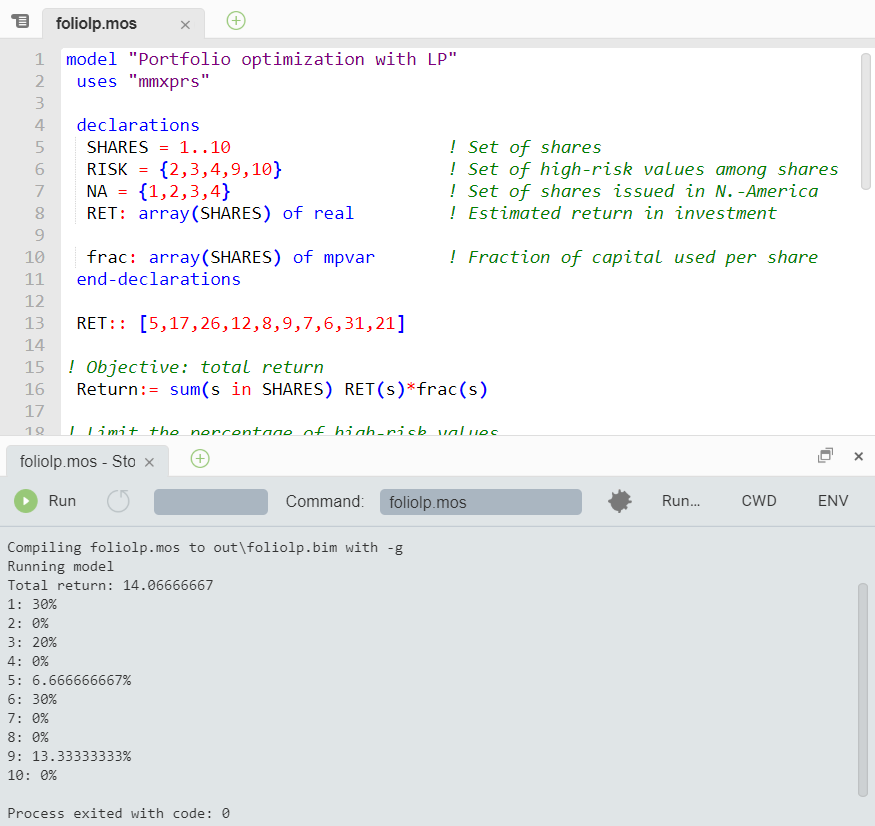Open the sidebar outline icon
Screen dimensions: 875x826
(x=21, y=22)
